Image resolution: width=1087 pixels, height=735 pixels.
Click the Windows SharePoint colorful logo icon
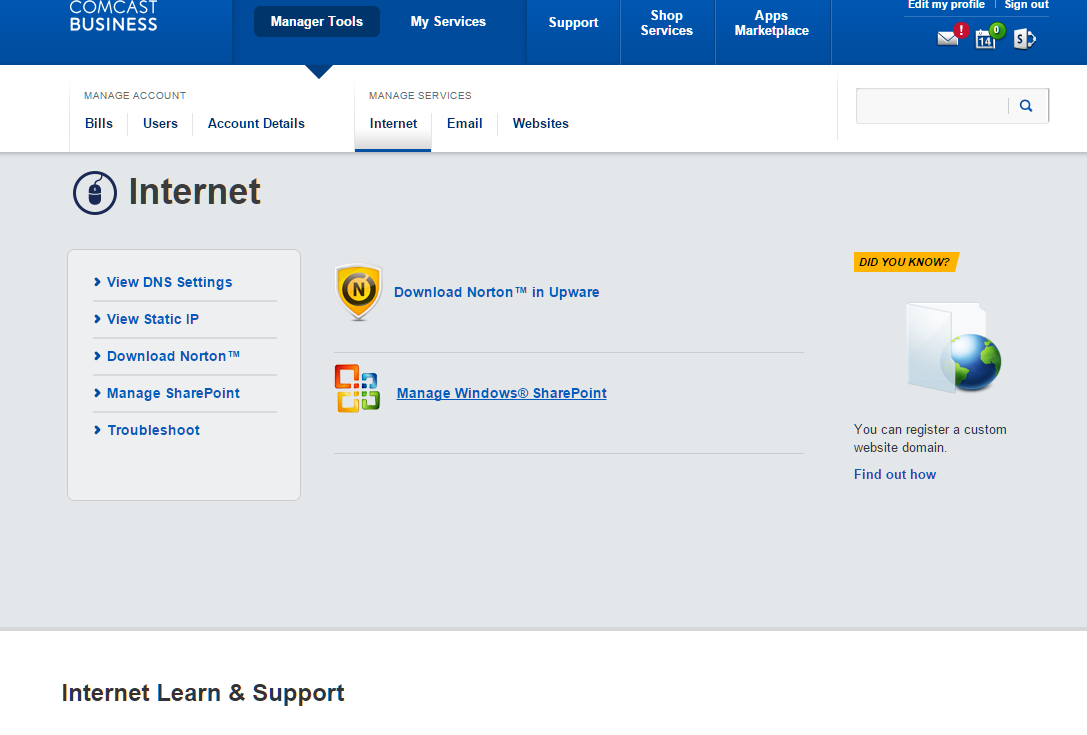[357, 389]
